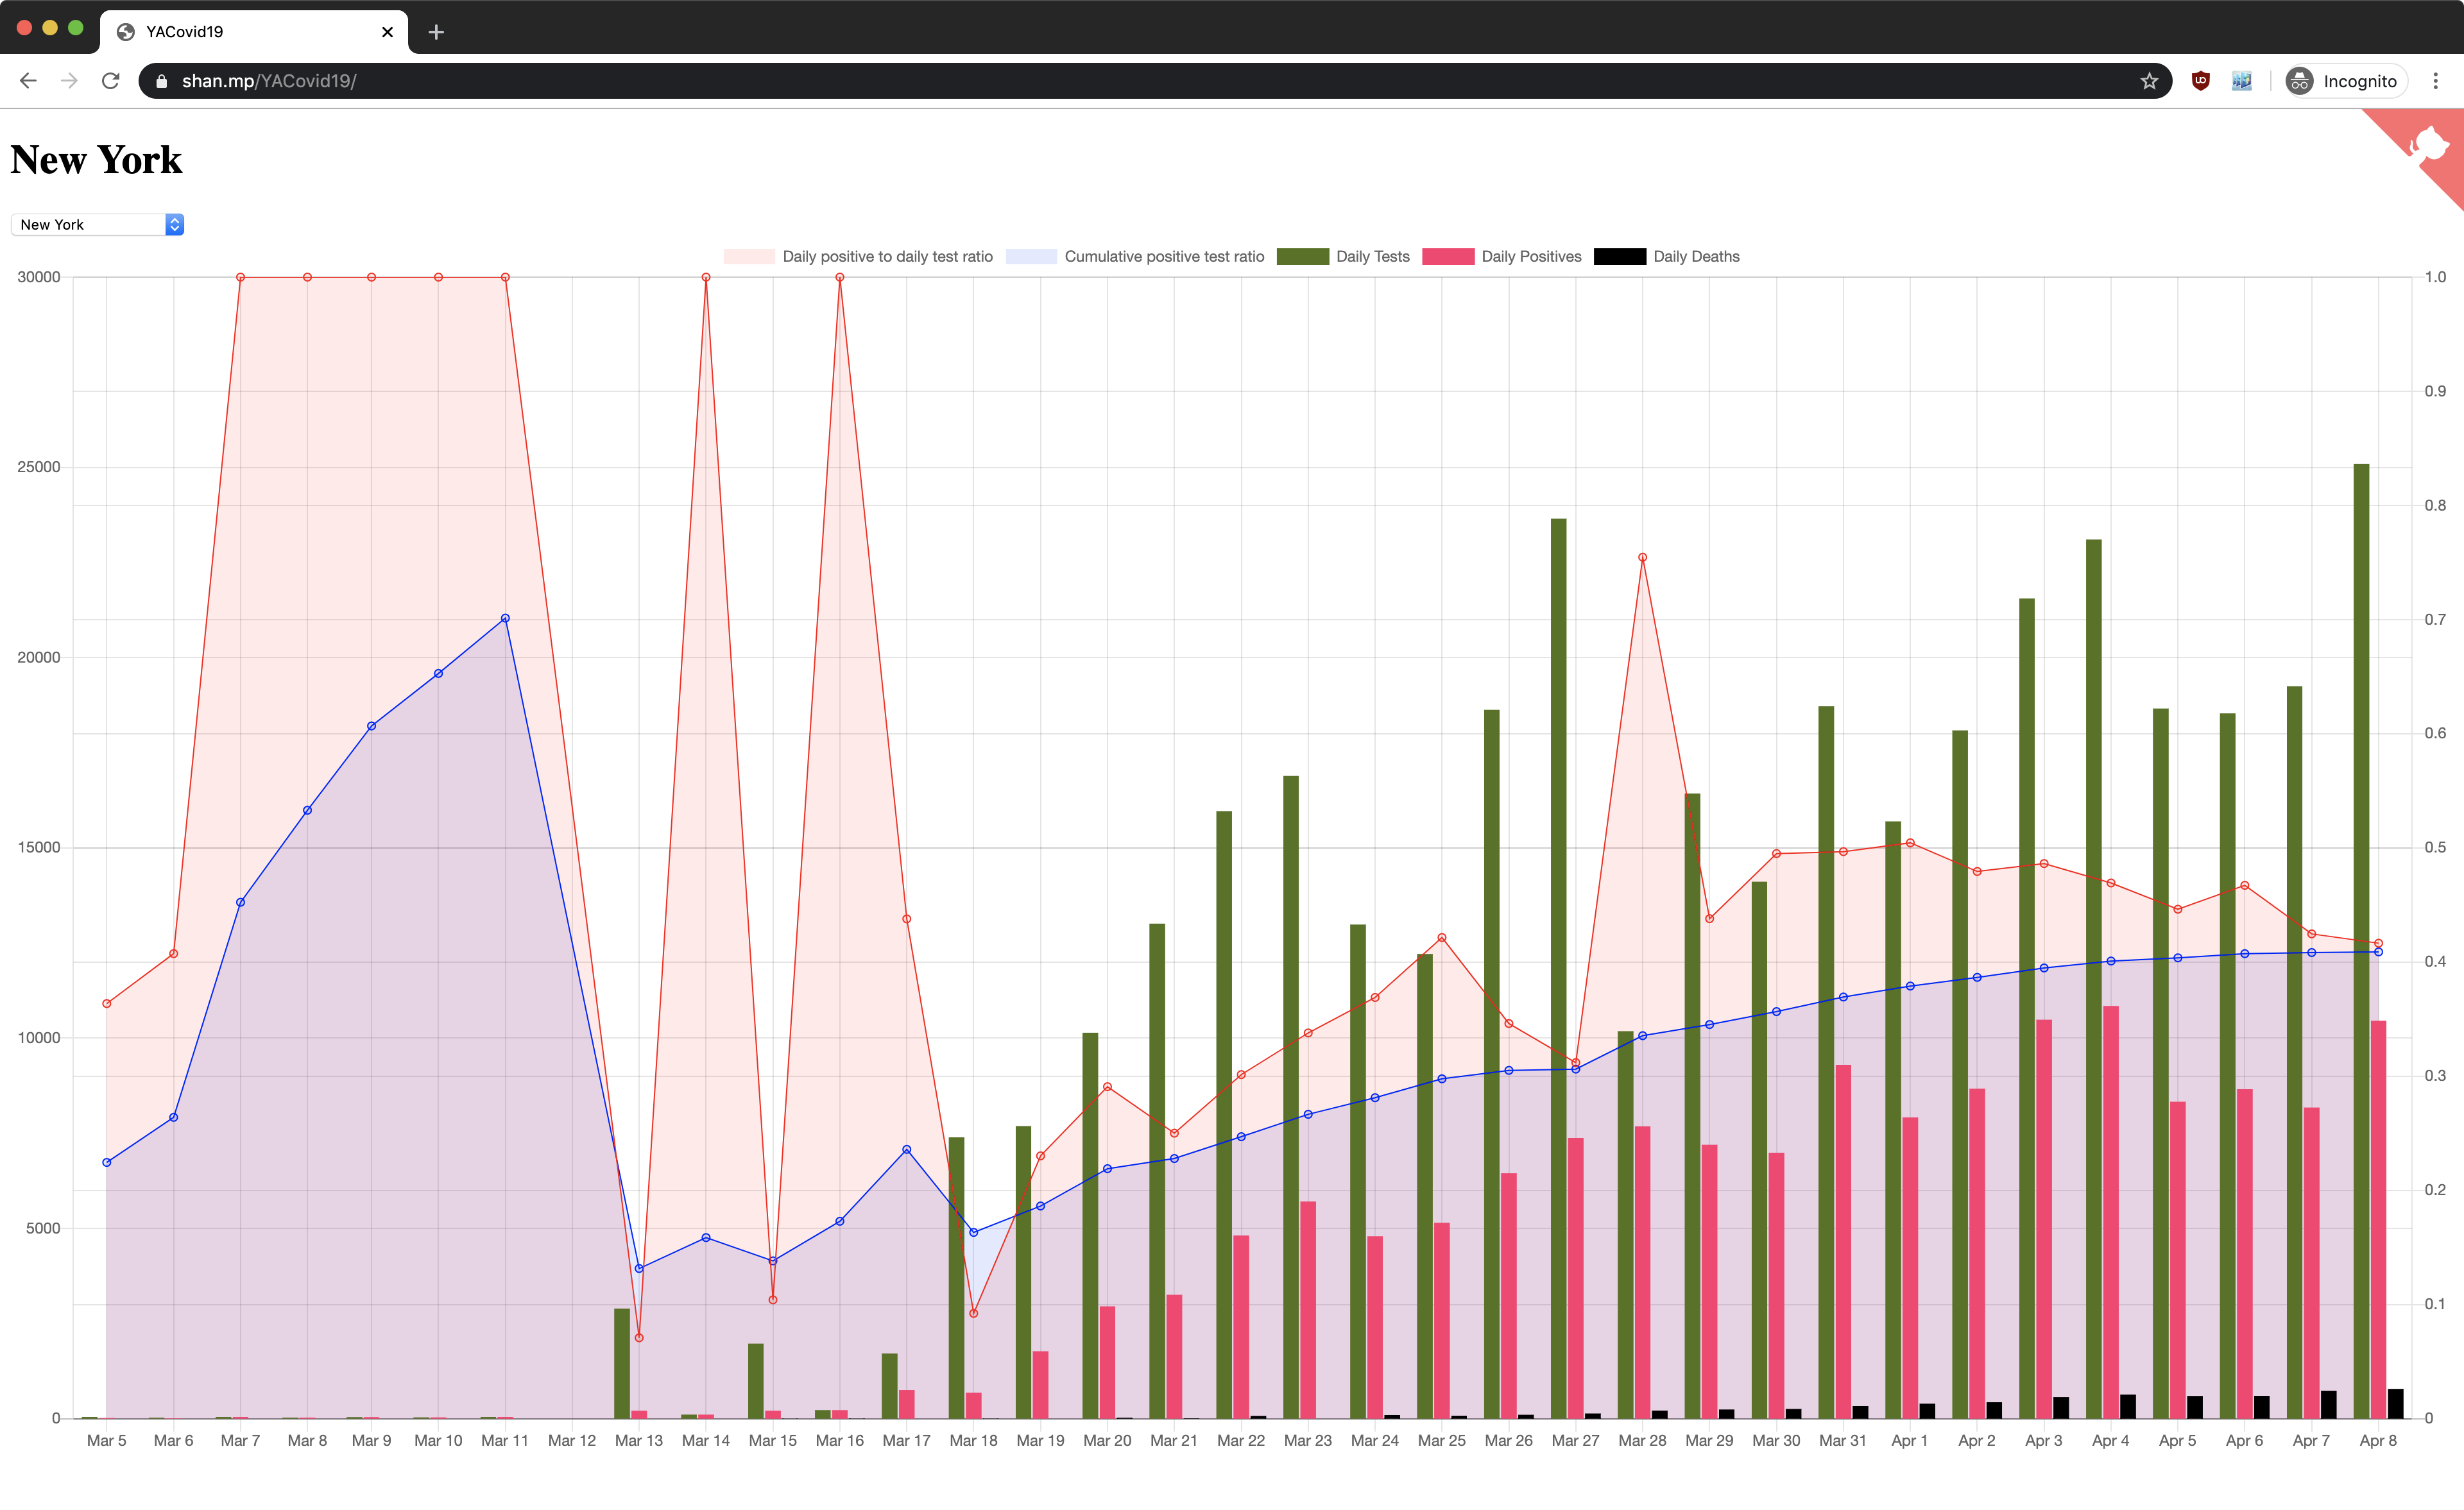
Task: Click the light-blue Cumulative ratio legend swatch
Action: (1031, 257)
